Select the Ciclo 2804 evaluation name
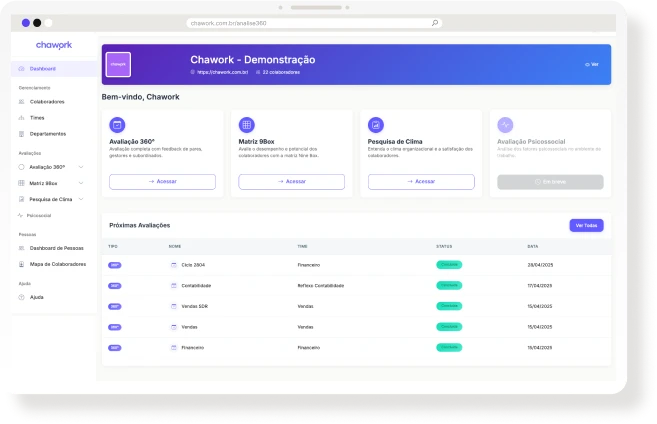The height and width of the screenshot is (424, 657). 193,265
